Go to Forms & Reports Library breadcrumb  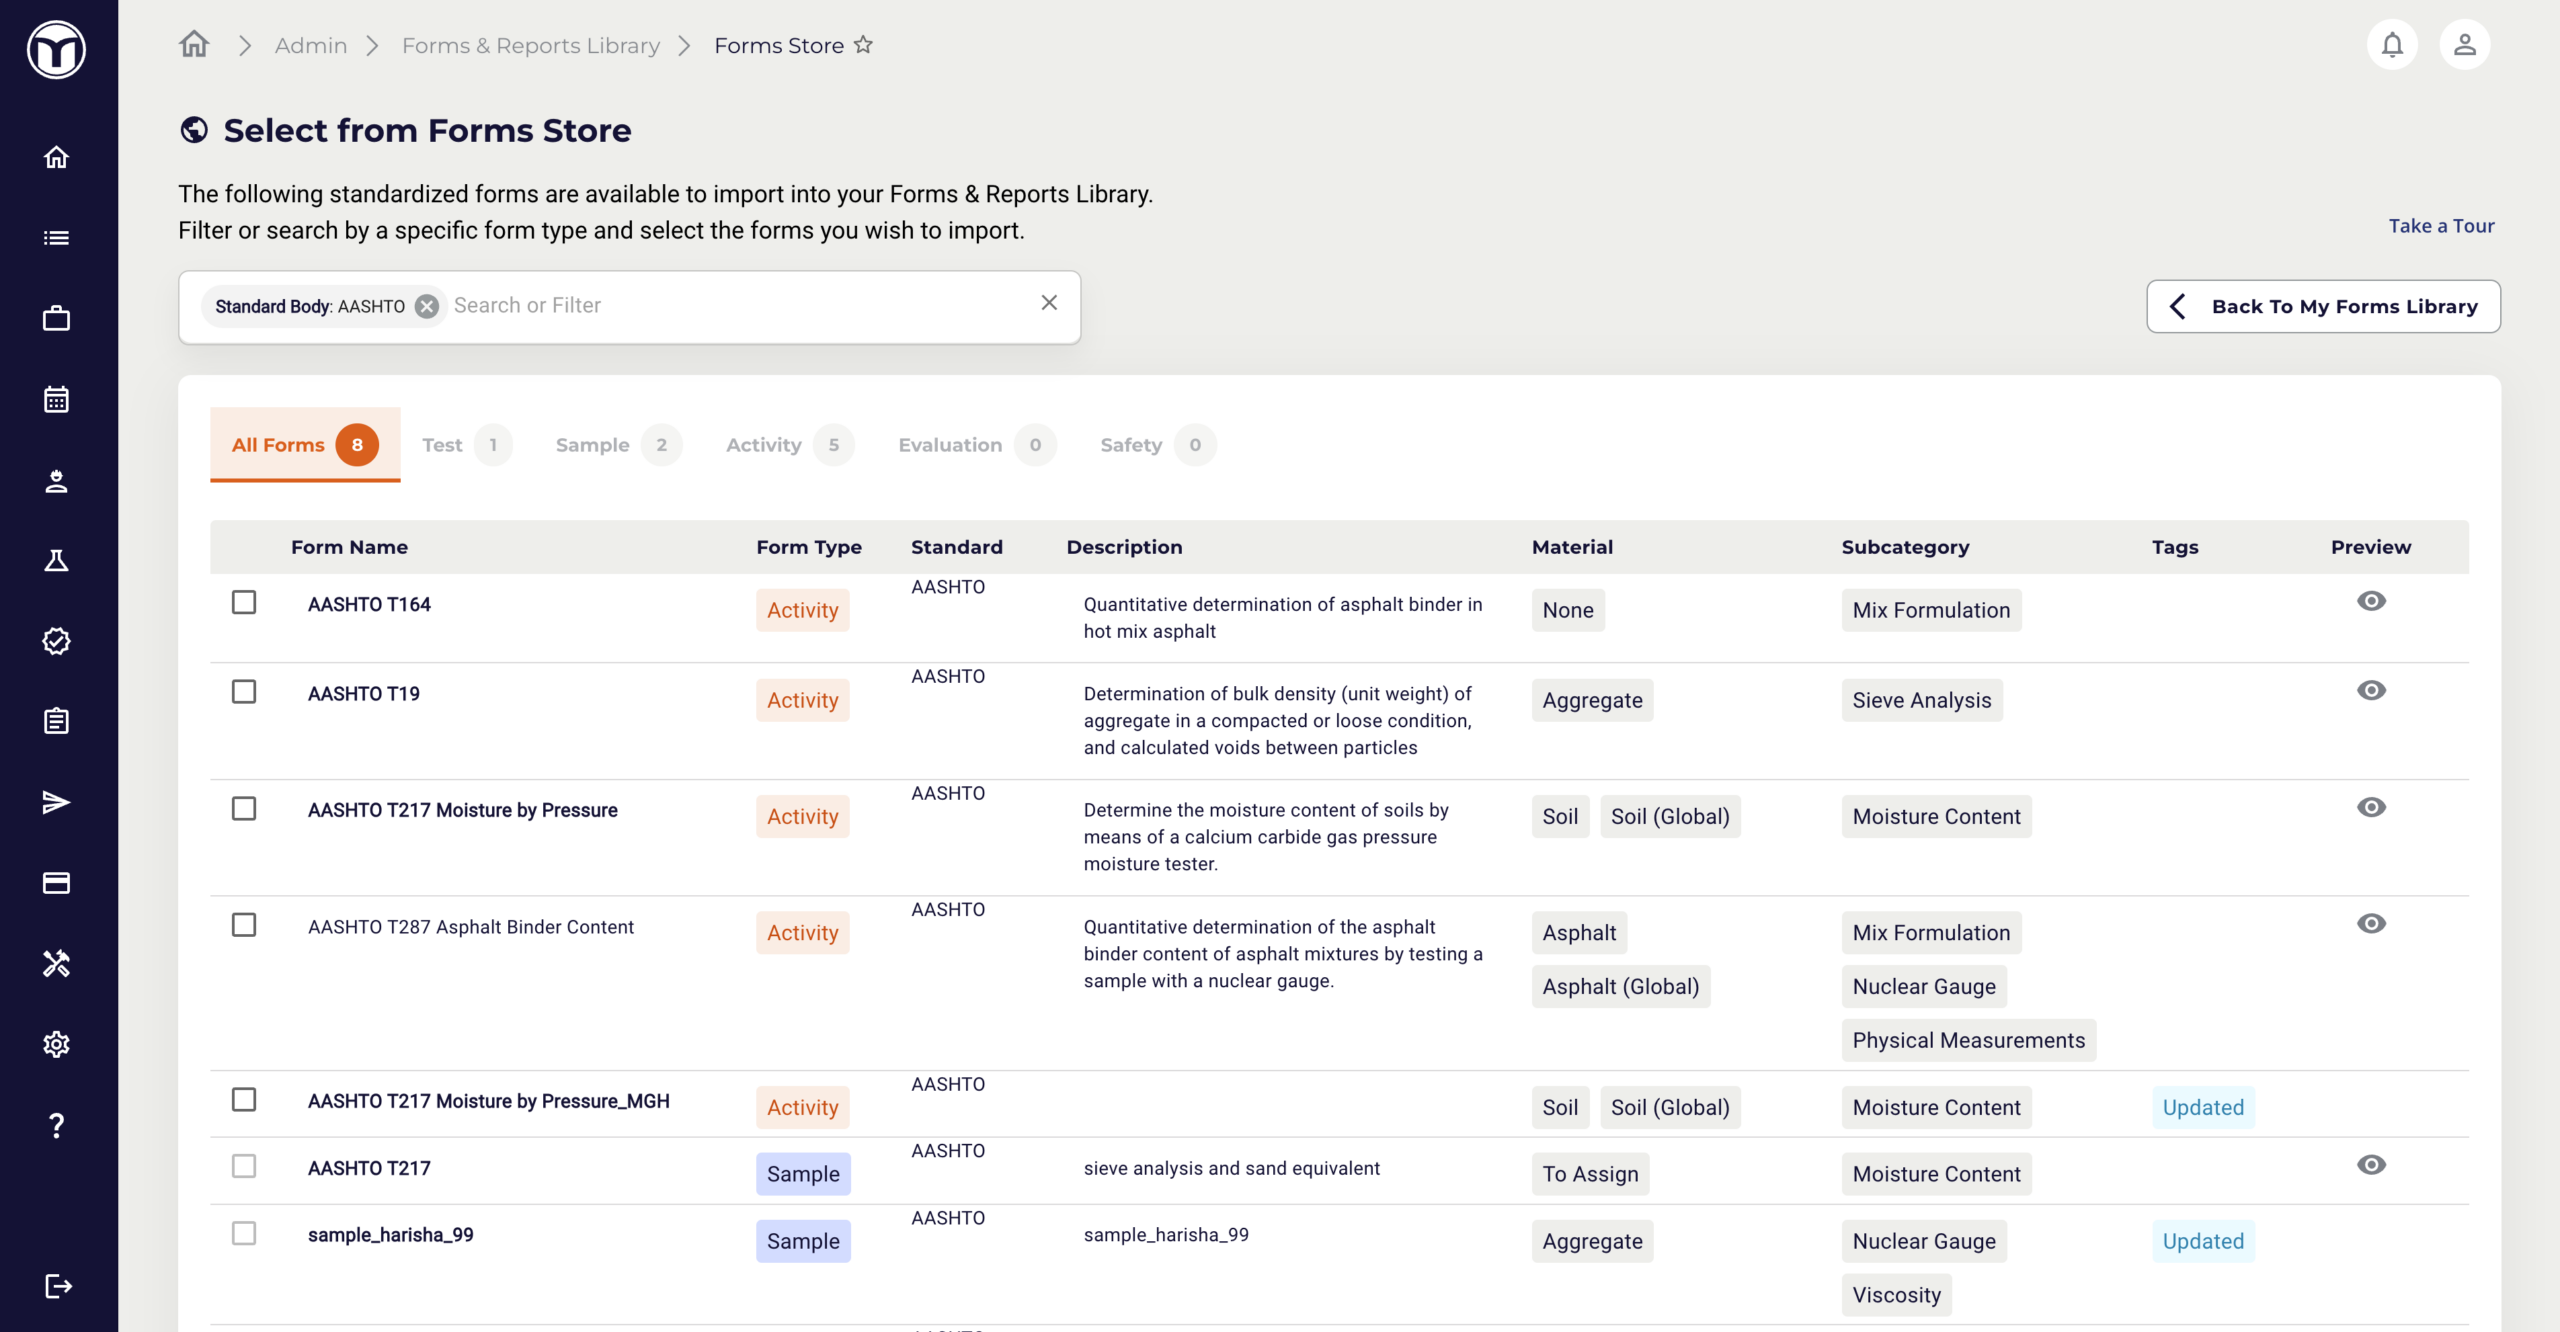coord(531,45)
